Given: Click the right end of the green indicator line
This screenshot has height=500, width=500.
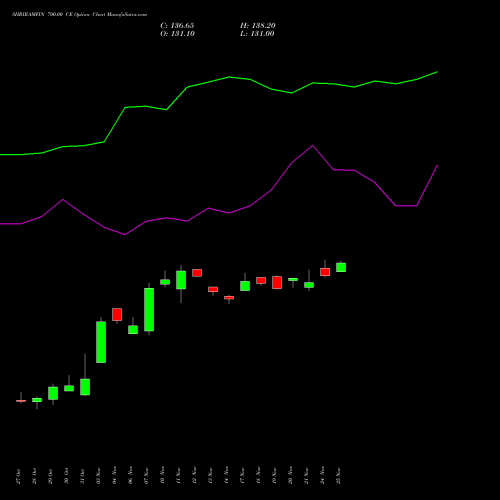Looking at the screenshot, I should tap(437, 72).
